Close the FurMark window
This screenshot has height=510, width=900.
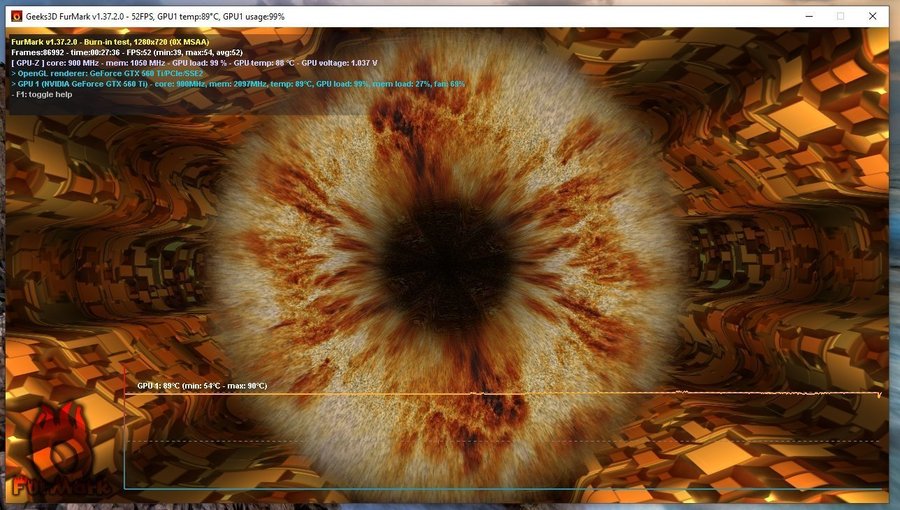[872, 17]
